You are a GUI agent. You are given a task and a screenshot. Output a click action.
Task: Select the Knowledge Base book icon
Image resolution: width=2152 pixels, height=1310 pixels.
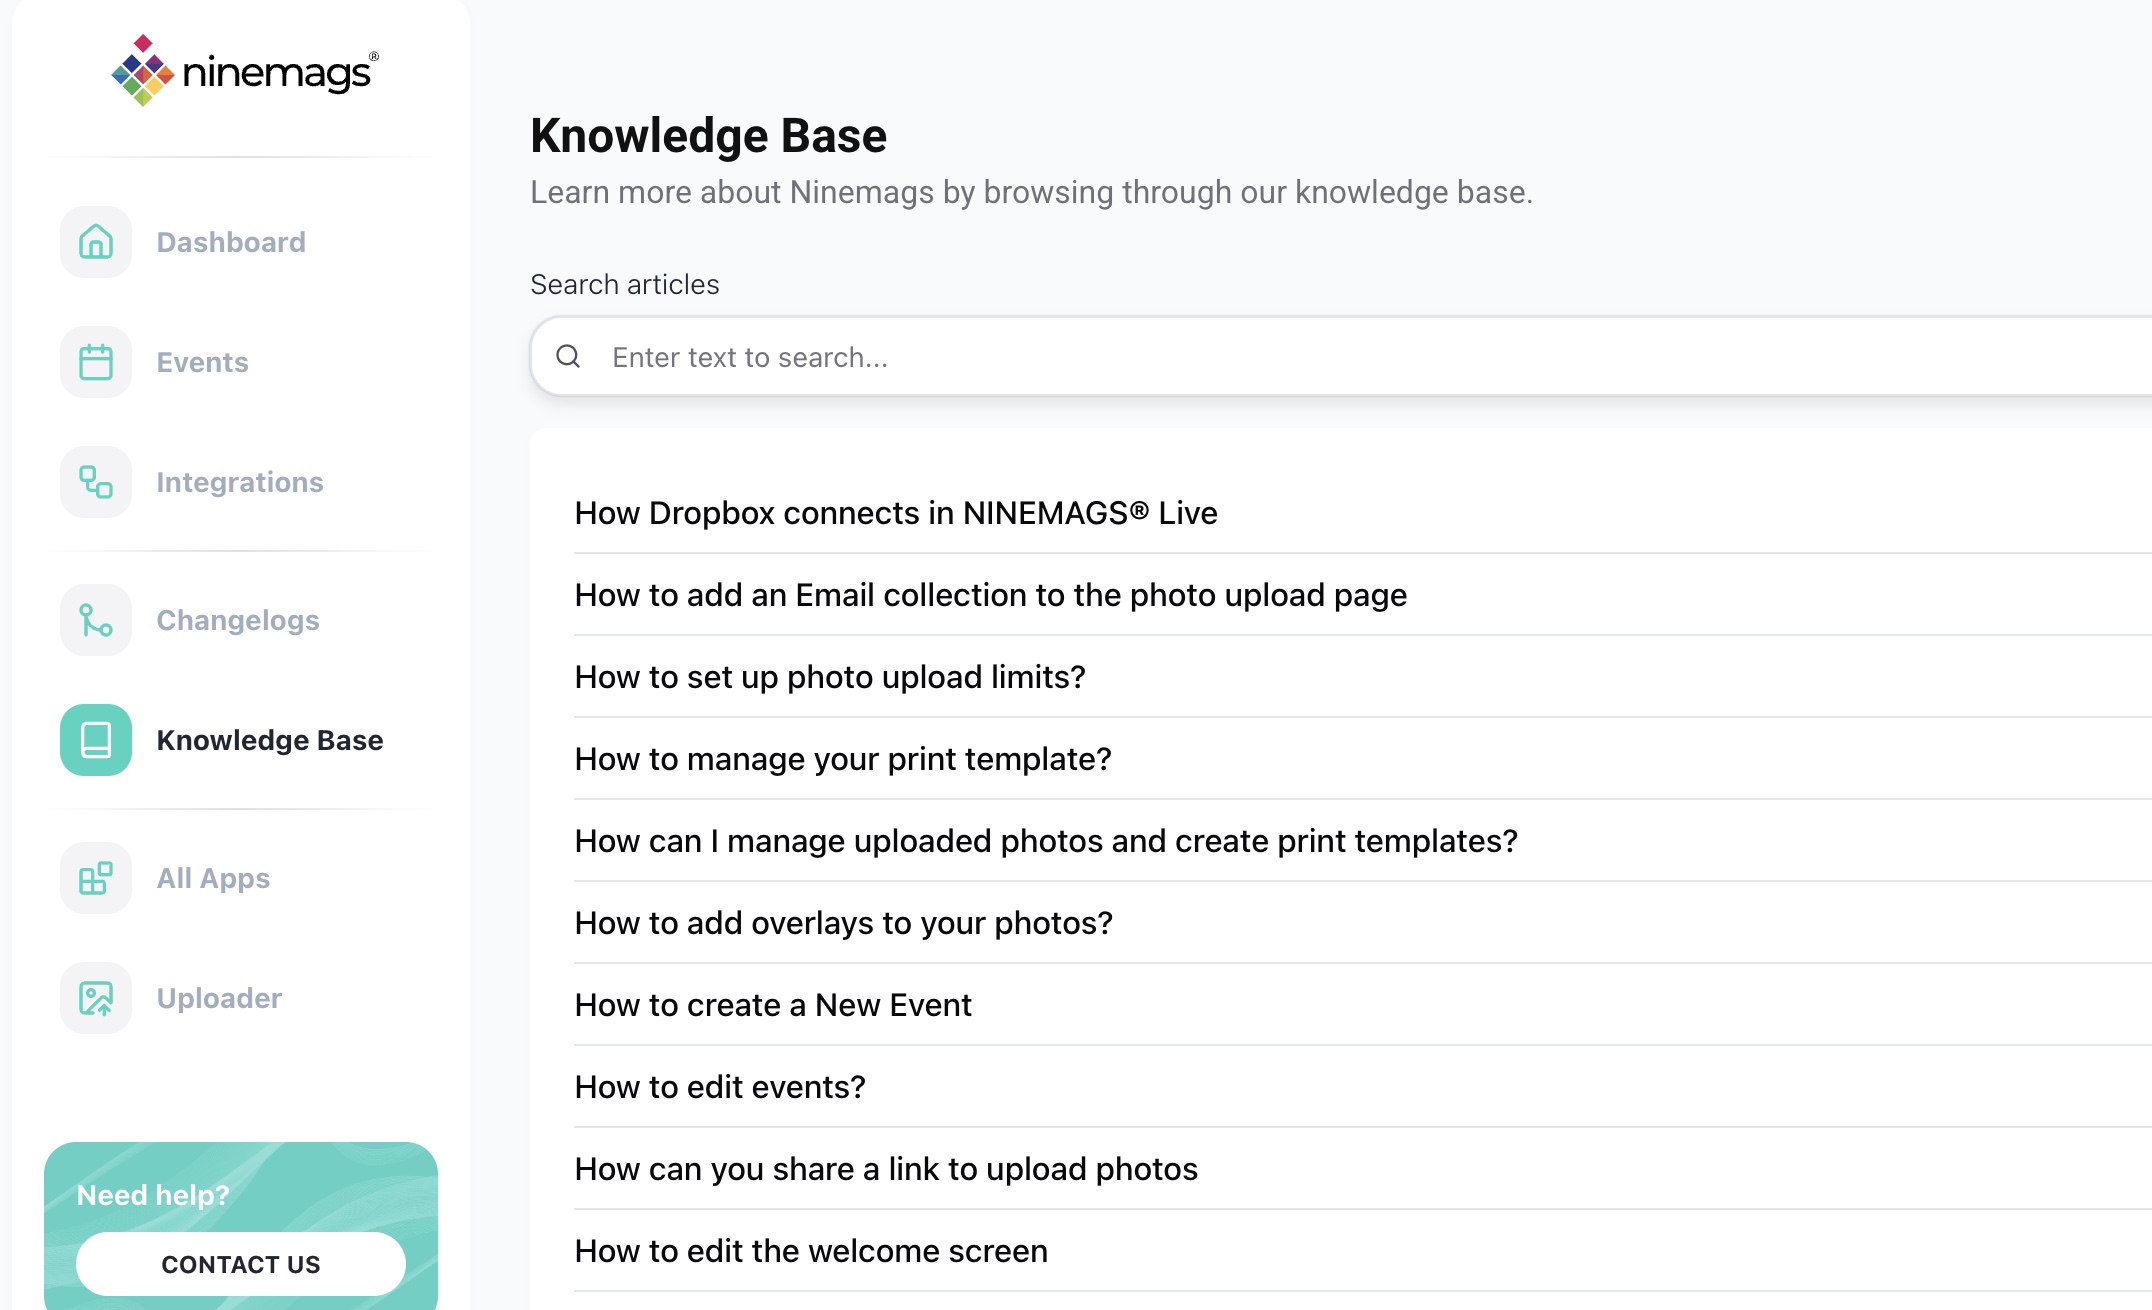point(96,740)
